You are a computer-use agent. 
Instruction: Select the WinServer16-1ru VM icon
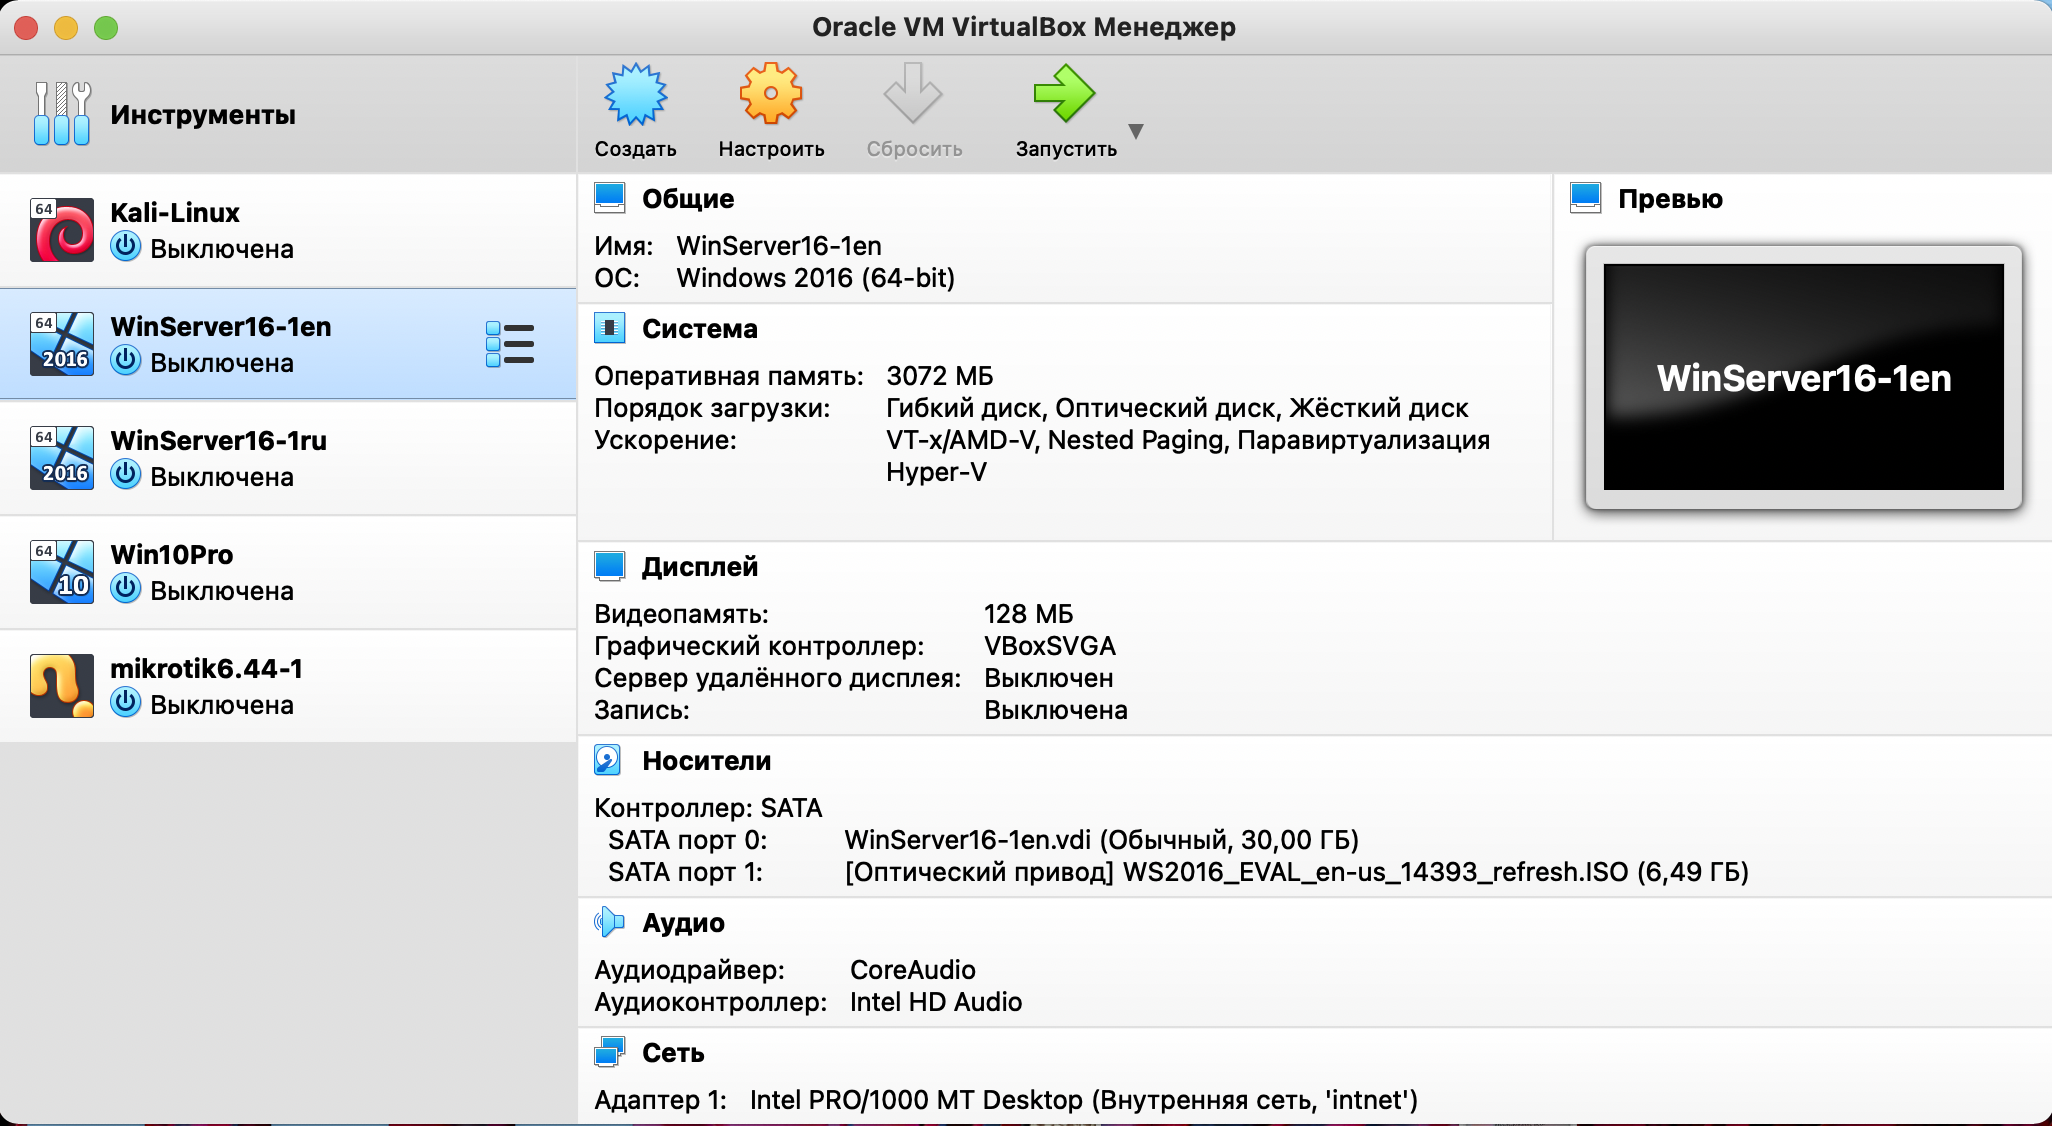tap(62, 458)
